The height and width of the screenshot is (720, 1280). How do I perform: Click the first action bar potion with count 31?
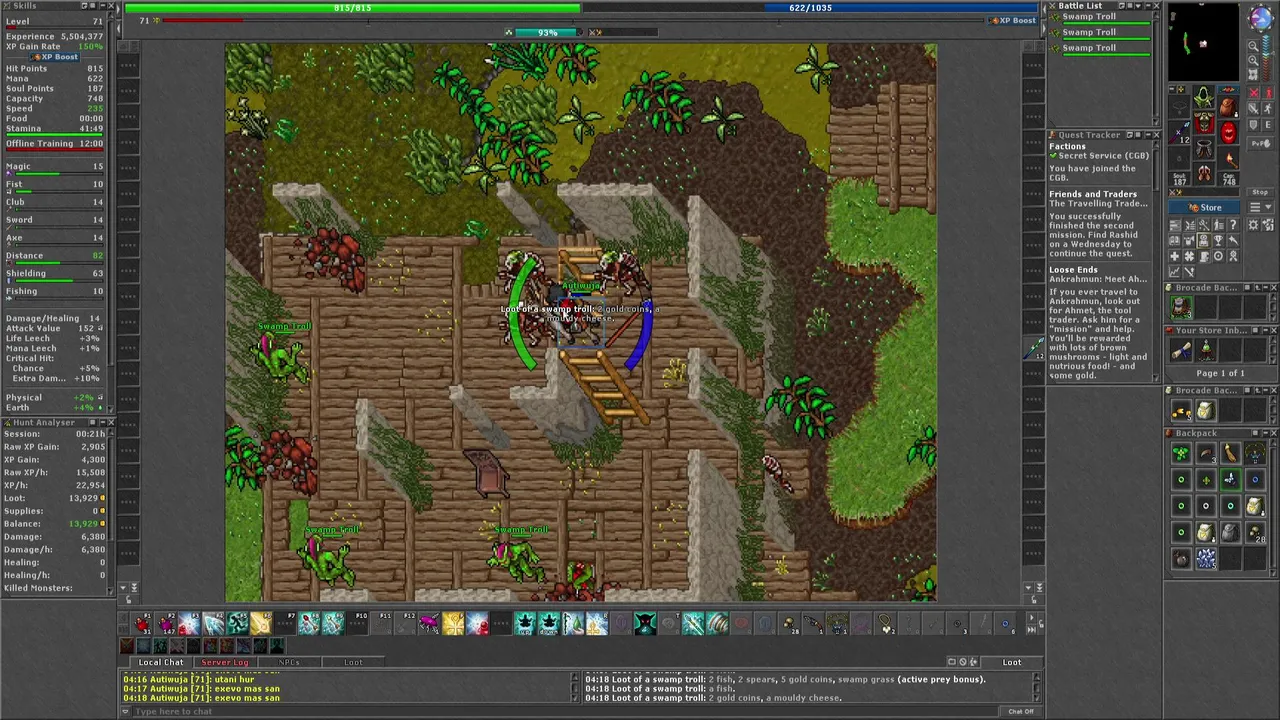click(142, 623)
